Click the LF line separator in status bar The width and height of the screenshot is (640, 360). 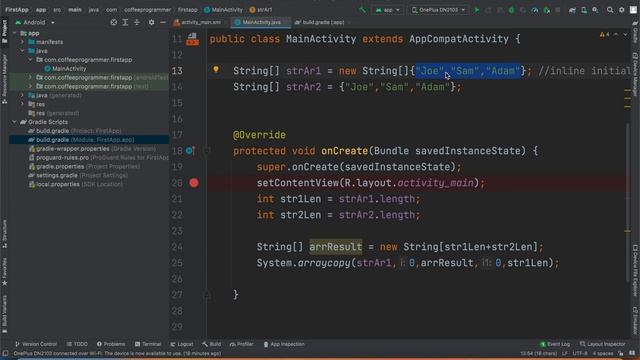click(x=565, y=353)
